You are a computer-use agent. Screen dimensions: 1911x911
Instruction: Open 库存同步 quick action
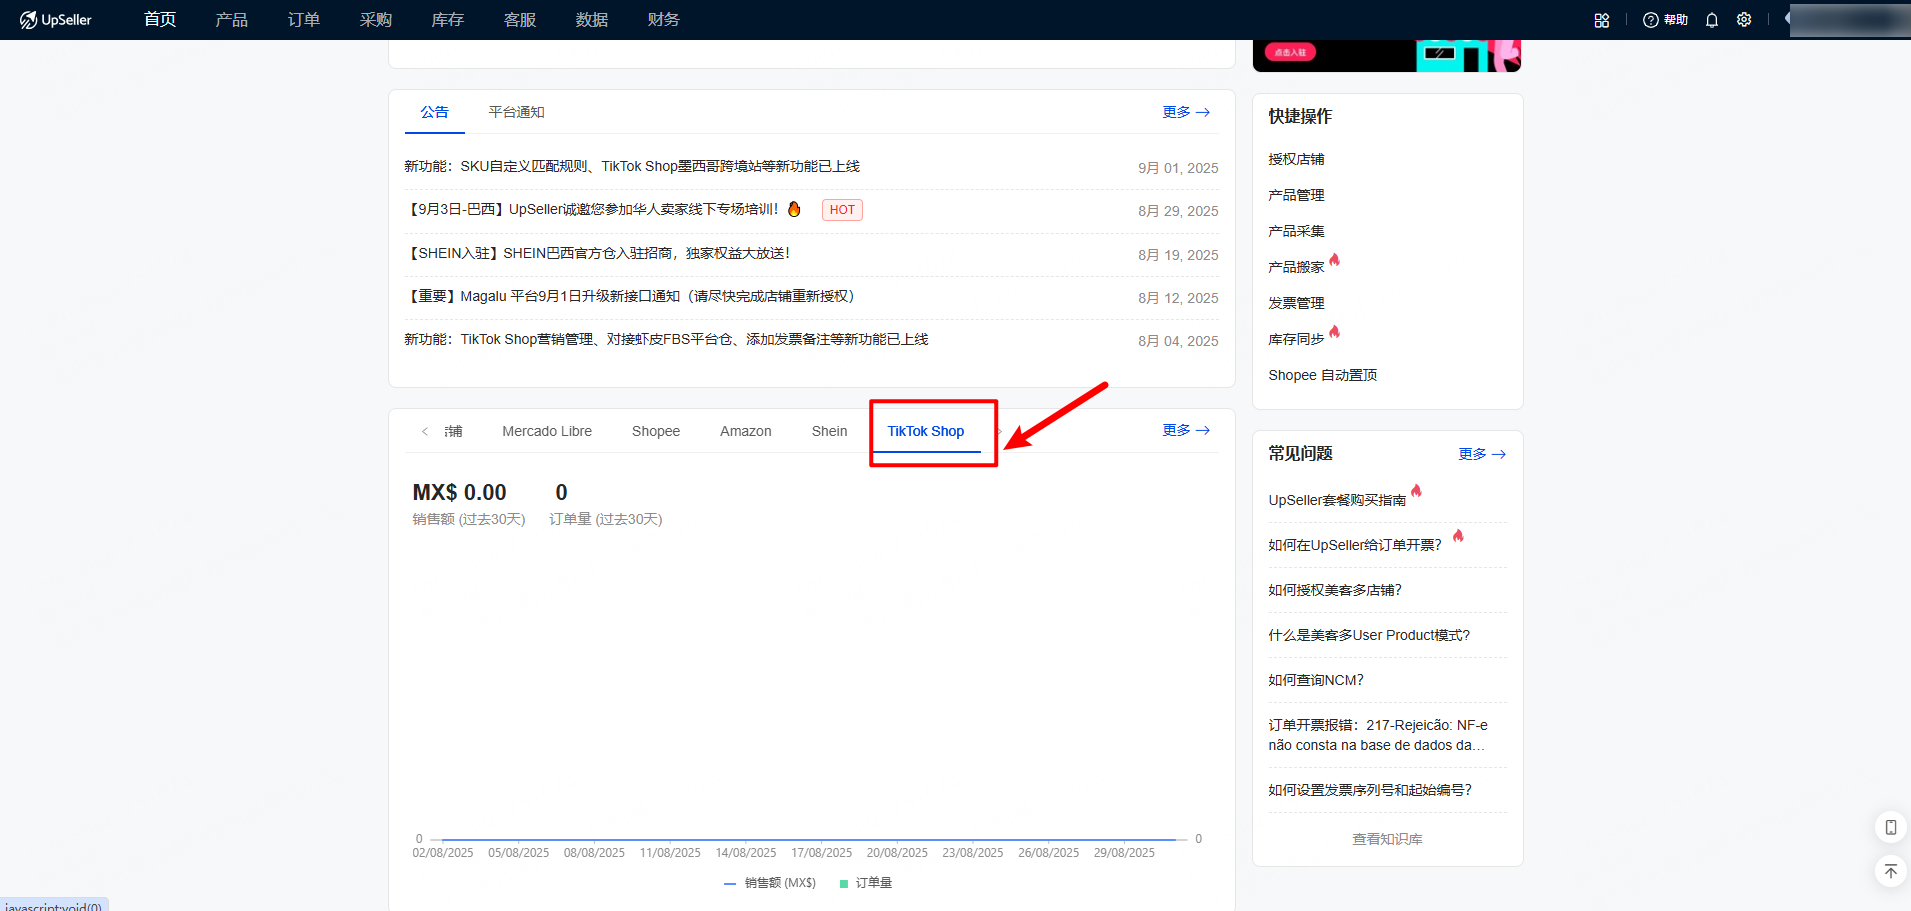point(1296,339)
